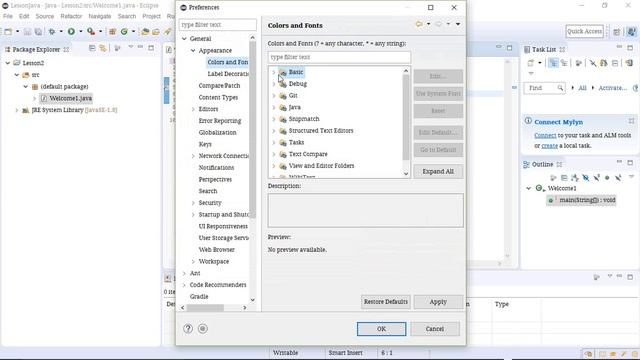Viewport: 640px width, 360px height.
Task: Click the back navigation arrow in Preferences header
Action: (419, 24)
